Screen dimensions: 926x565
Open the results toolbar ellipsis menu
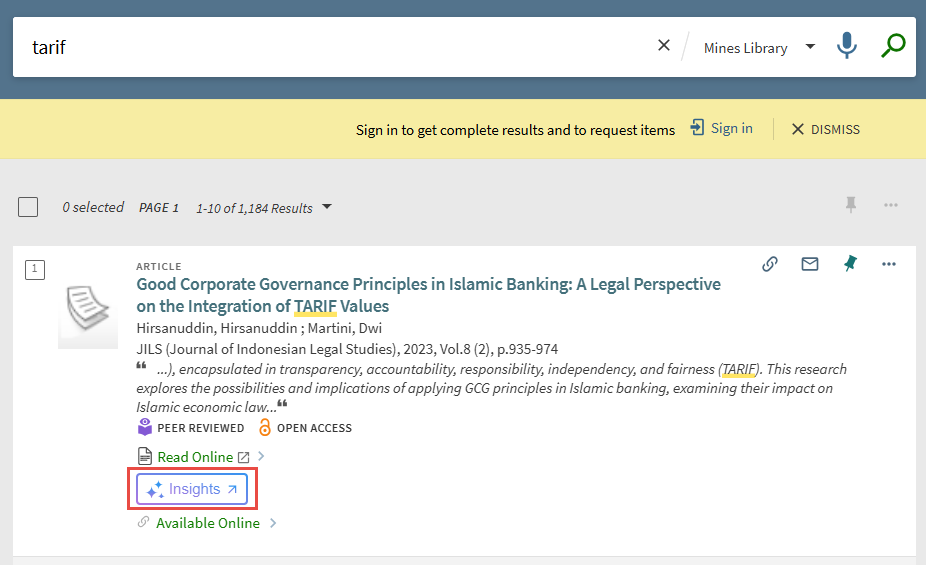pyautogui.click(x=891, y=205)
